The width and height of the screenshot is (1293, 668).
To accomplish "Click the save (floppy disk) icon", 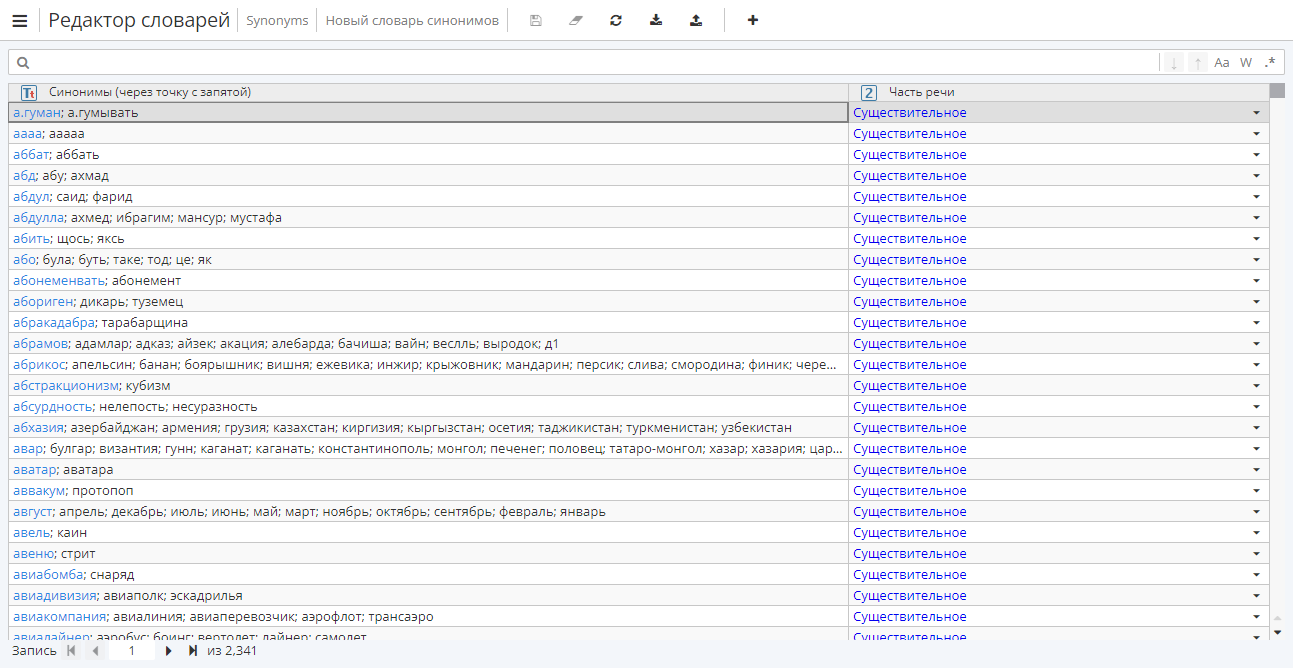I will pyautogui.click(x=536, y=20).
